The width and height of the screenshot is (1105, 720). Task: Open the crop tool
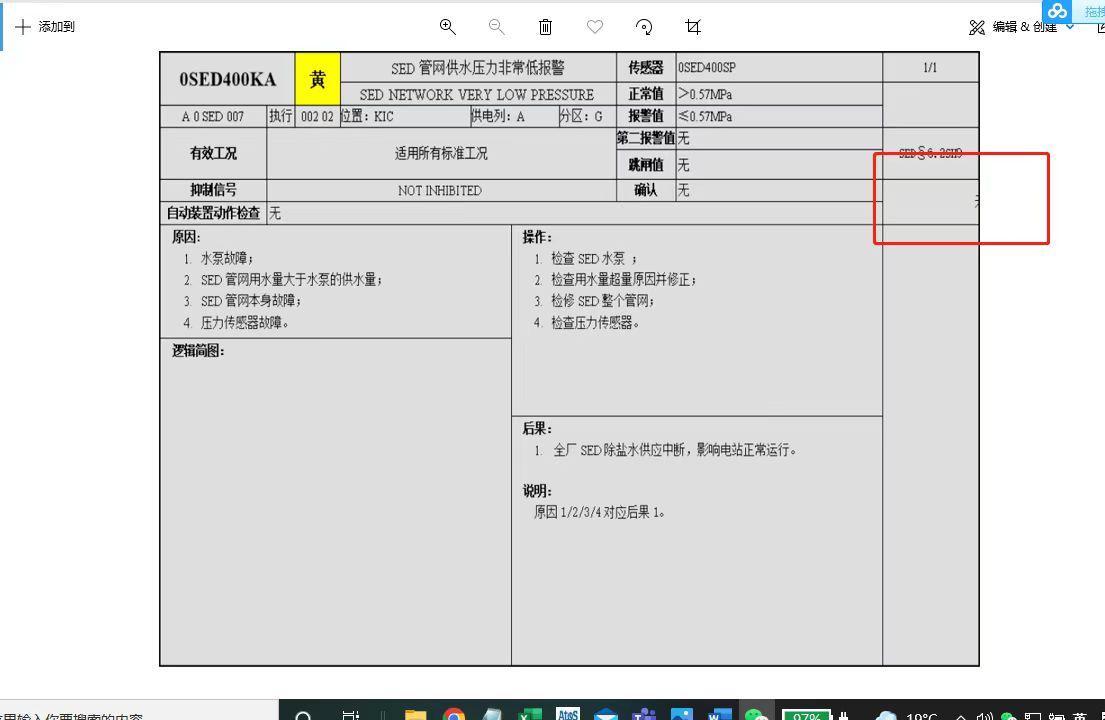coord(693,27)
